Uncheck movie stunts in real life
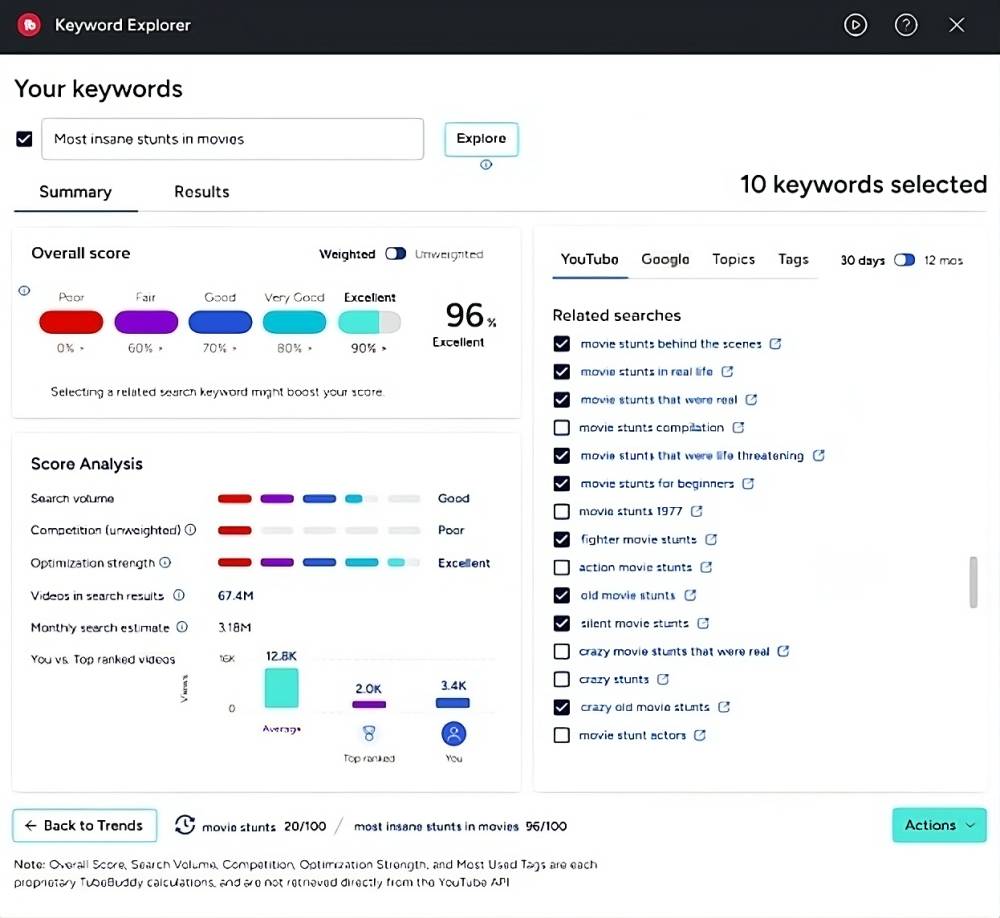This screenshot has height=918, width=1000. 561,371
